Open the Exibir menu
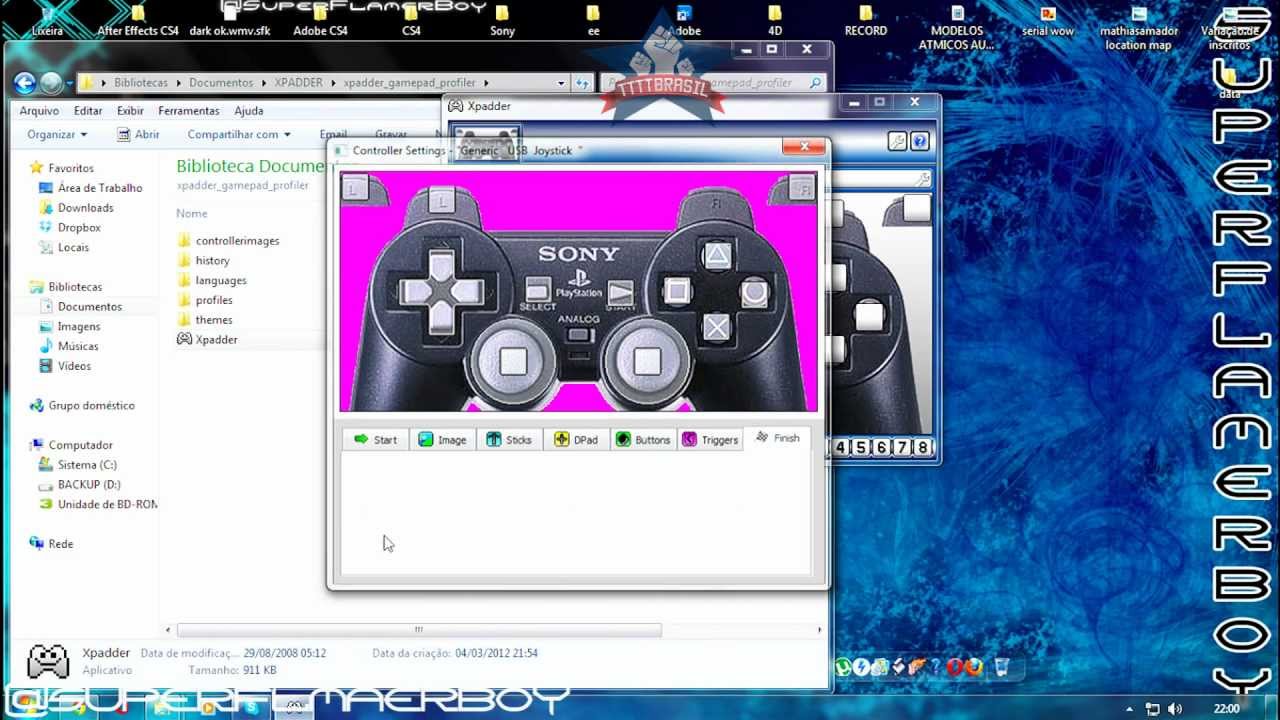1280x720 pixels. coord(130,111)
